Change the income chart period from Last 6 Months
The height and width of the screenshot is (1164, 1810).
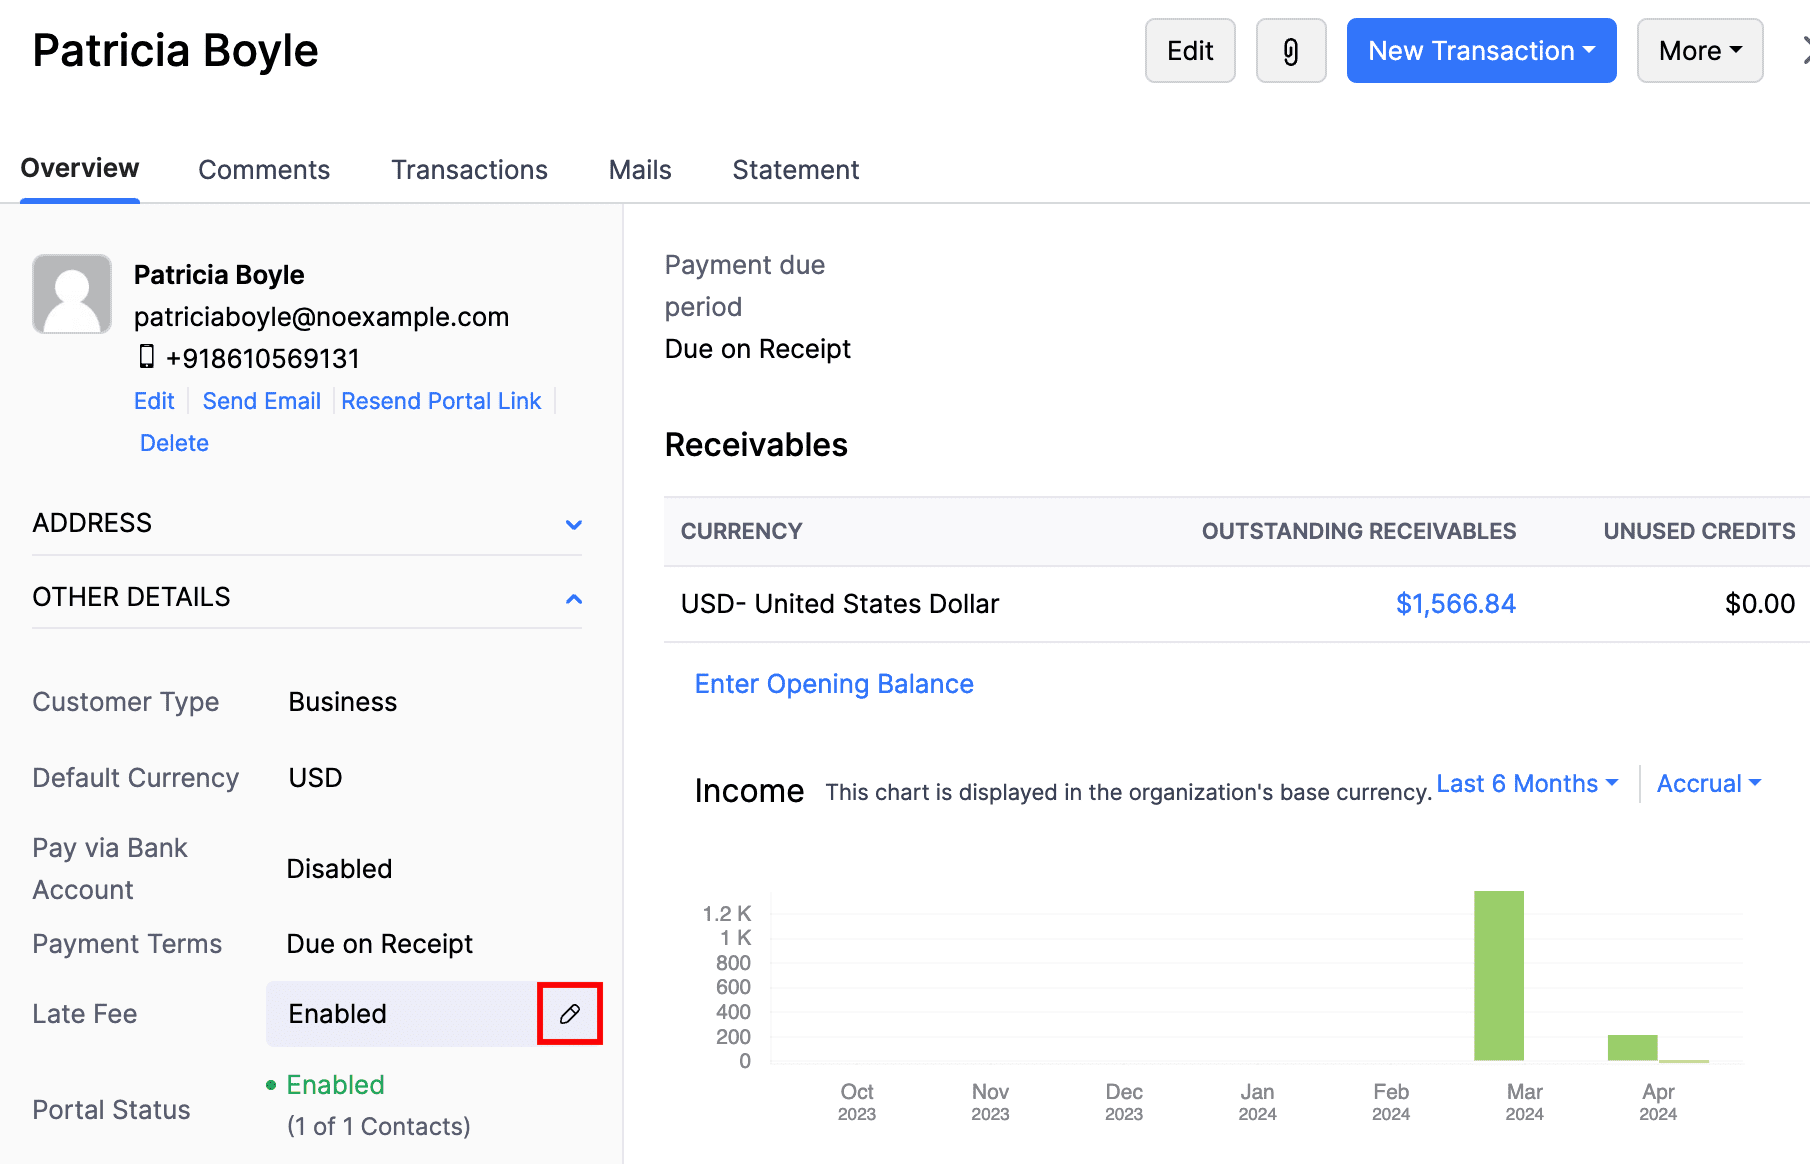tap(1526, 783)
